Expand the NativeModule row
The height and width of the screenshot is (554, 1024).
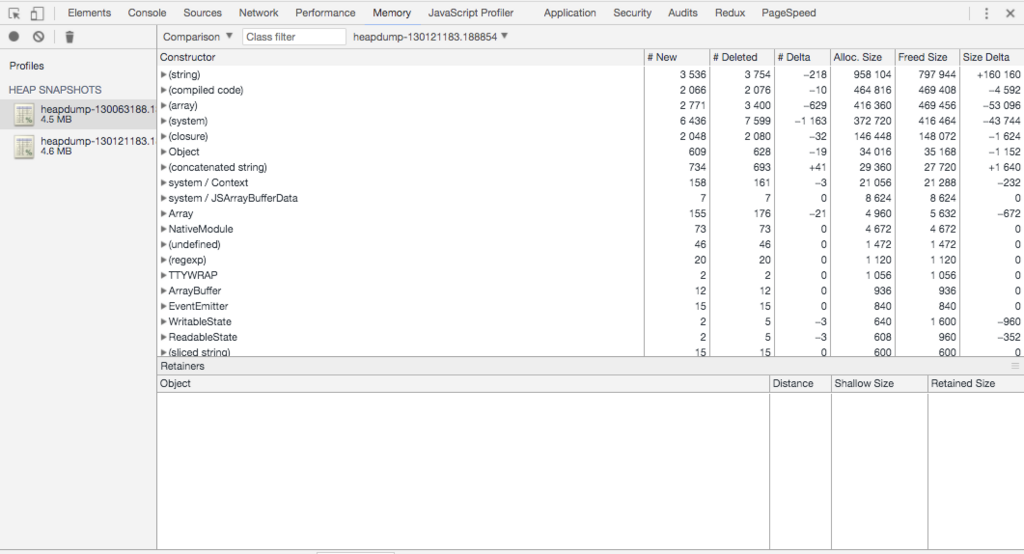(163, 229)
